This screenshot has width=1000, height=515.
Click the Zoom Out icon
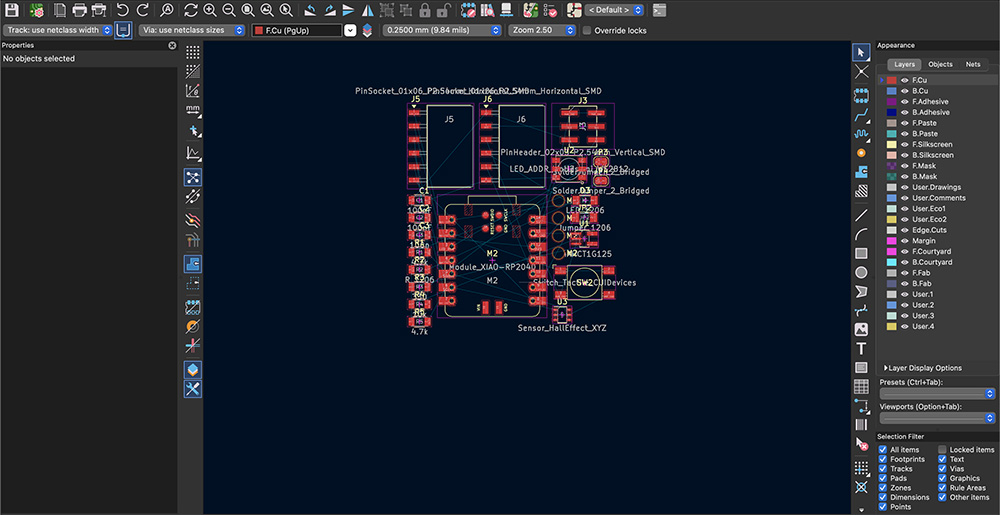229,10
